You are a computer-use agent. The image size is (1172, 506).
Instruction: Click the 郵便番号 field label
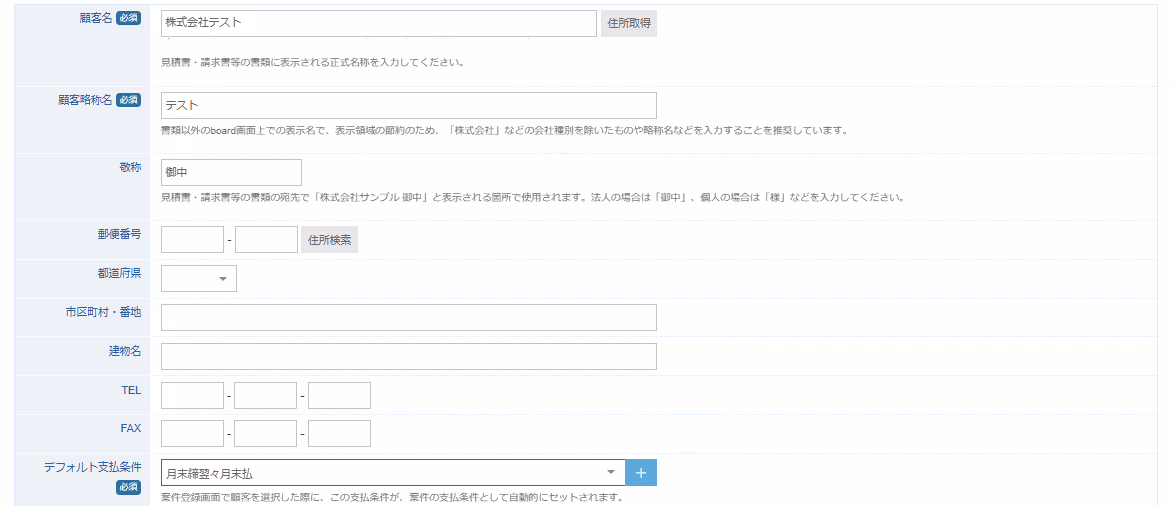tap(119, 233)
